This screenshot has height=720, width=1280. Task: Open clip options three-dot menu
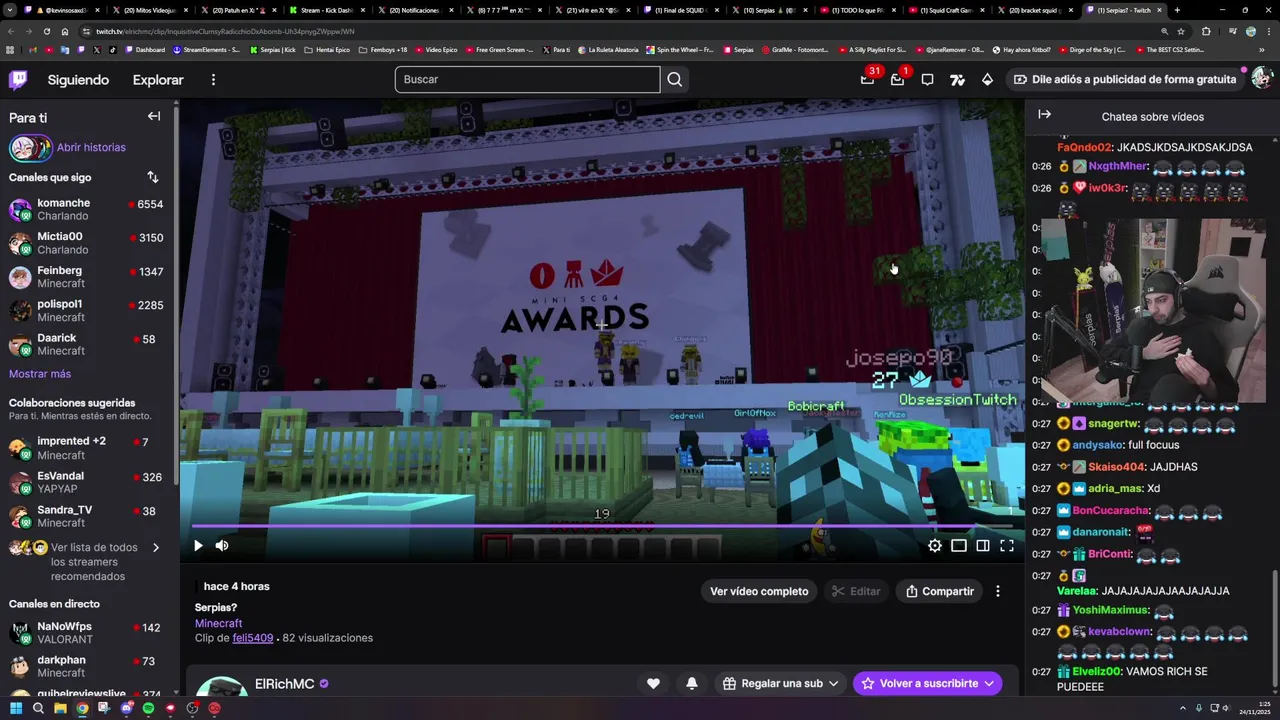pos(997,591)
